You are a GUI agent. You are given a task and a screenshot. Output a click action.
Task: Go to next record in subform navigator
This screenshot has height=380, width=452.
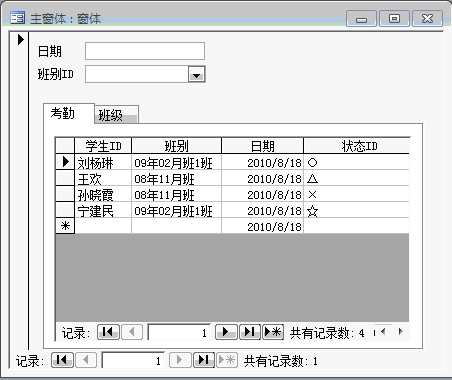click(226, 332)
